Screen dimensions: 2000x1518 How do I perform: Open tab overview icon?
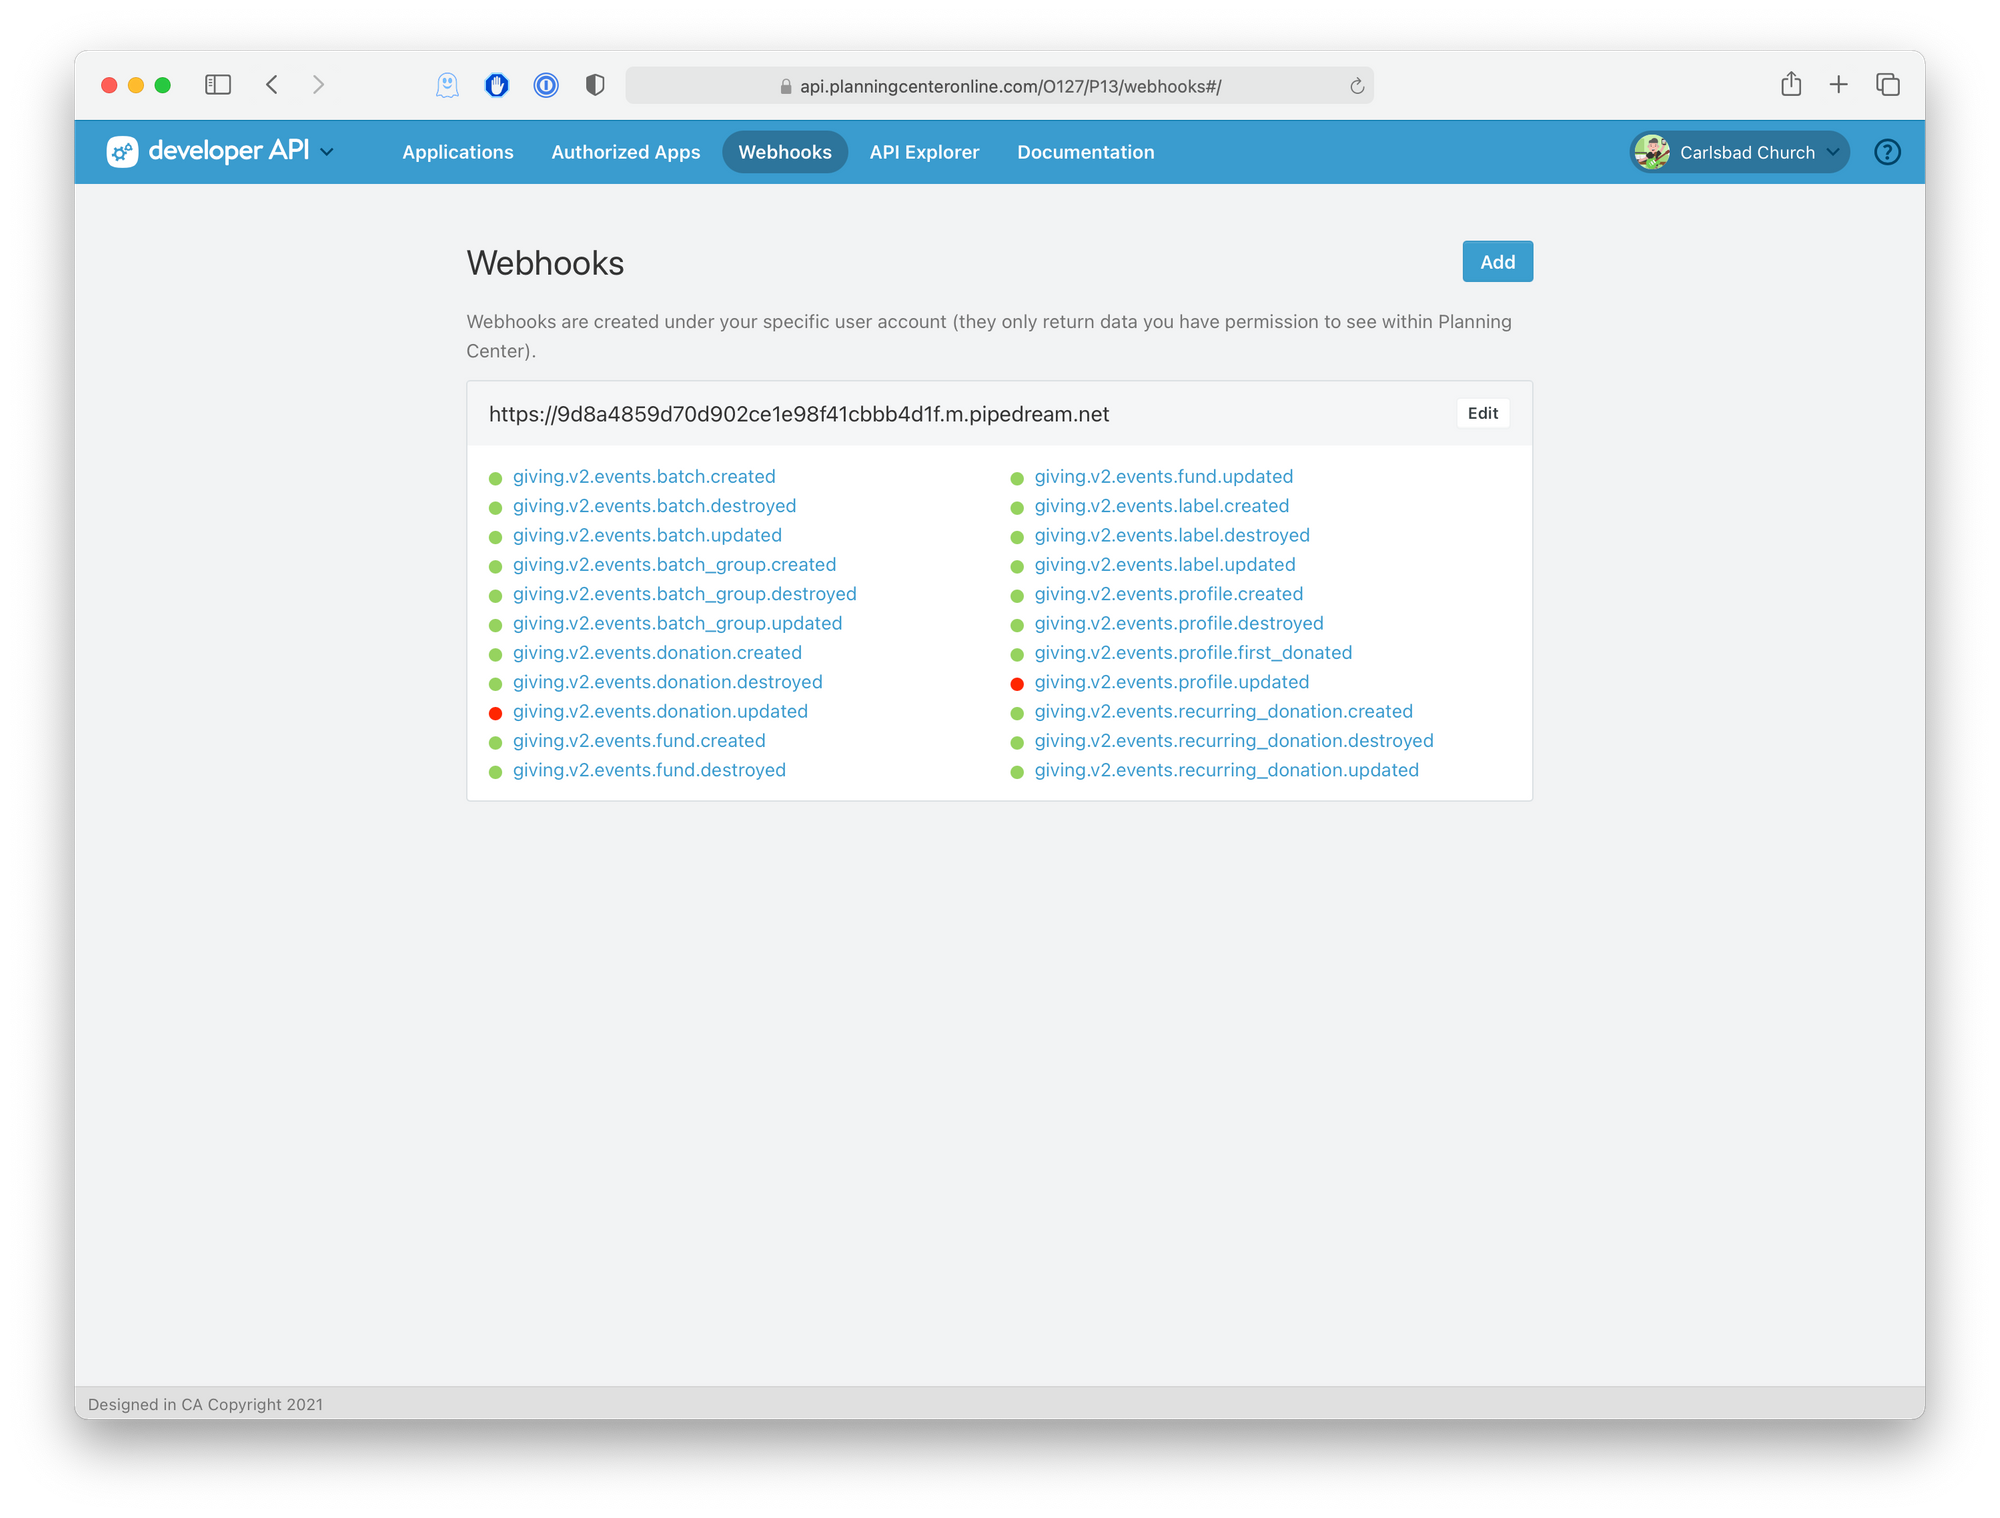(1888, 85)
